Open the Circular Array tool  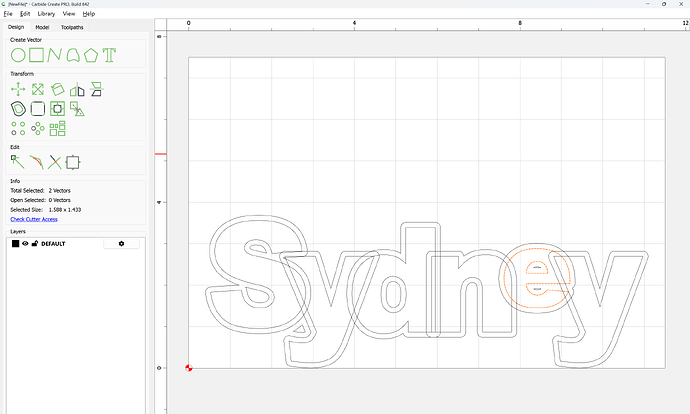click(37, 128)
